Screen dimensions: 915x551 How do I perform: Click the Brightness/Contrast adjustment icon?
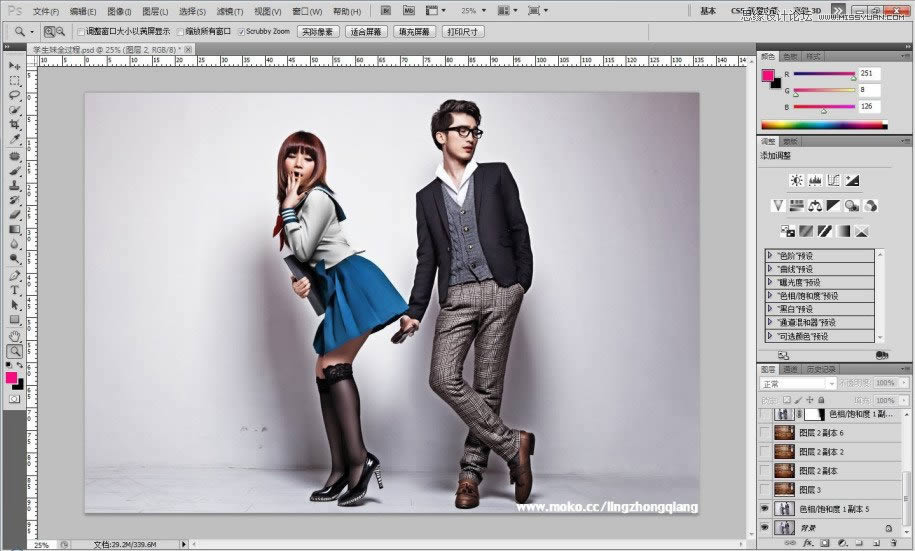point(796,180)
